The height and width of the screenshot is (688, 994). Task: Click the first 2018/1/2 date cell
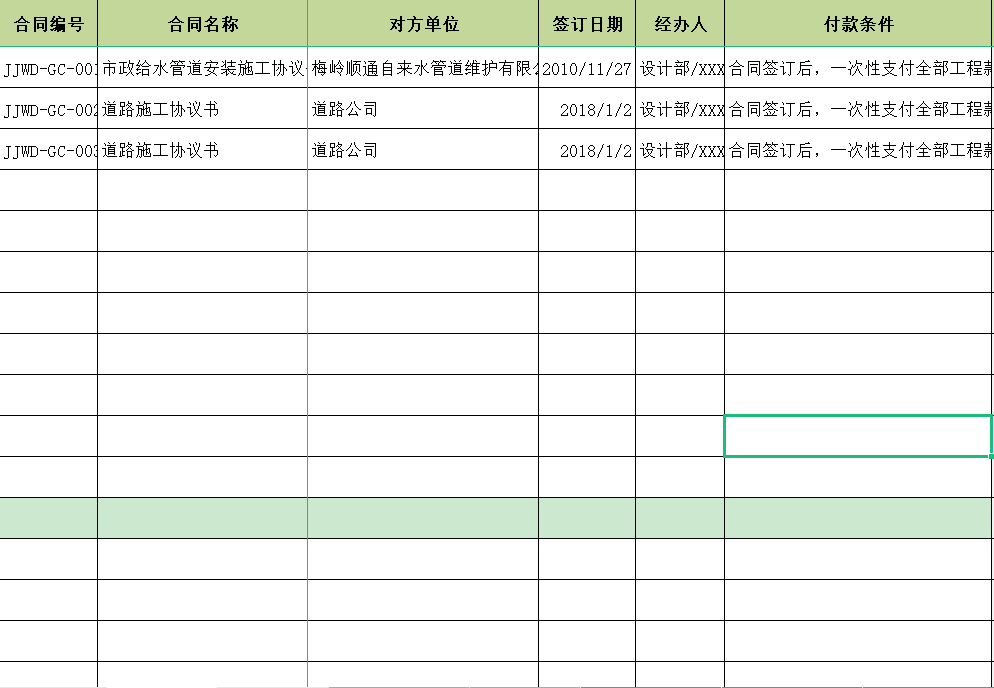tap(584, 110)
